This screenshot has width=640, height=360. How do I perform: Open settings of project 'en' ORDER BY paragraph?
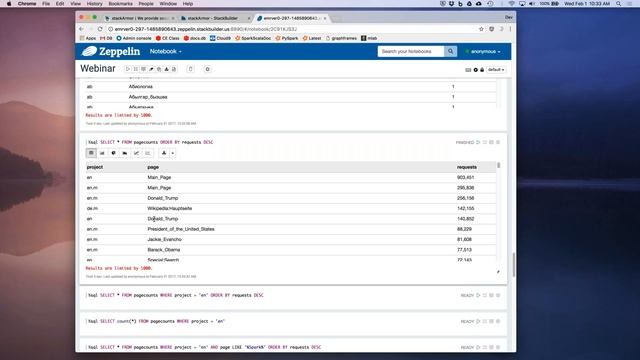498,295
